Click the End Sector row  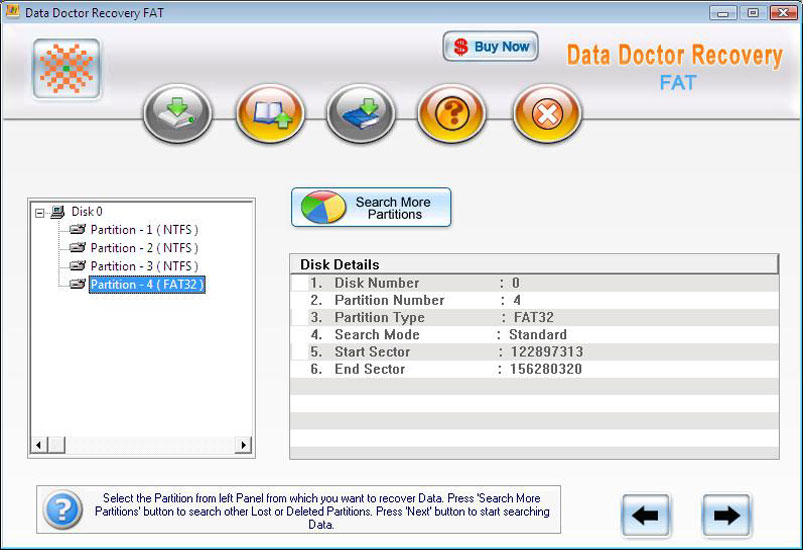(x=534, y=369)
